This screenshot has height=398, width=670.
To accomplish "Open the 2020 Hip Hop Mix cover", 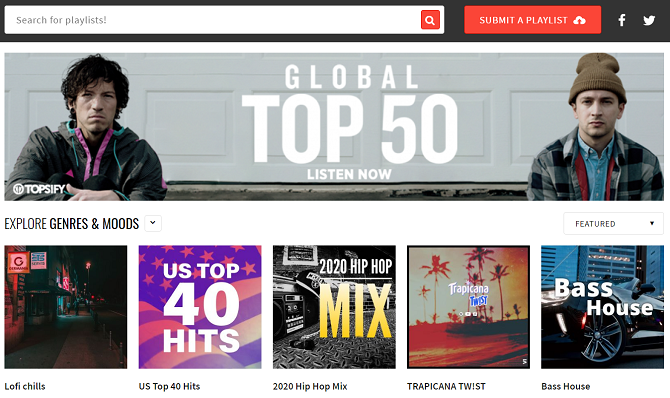I will tap(334, 307).
